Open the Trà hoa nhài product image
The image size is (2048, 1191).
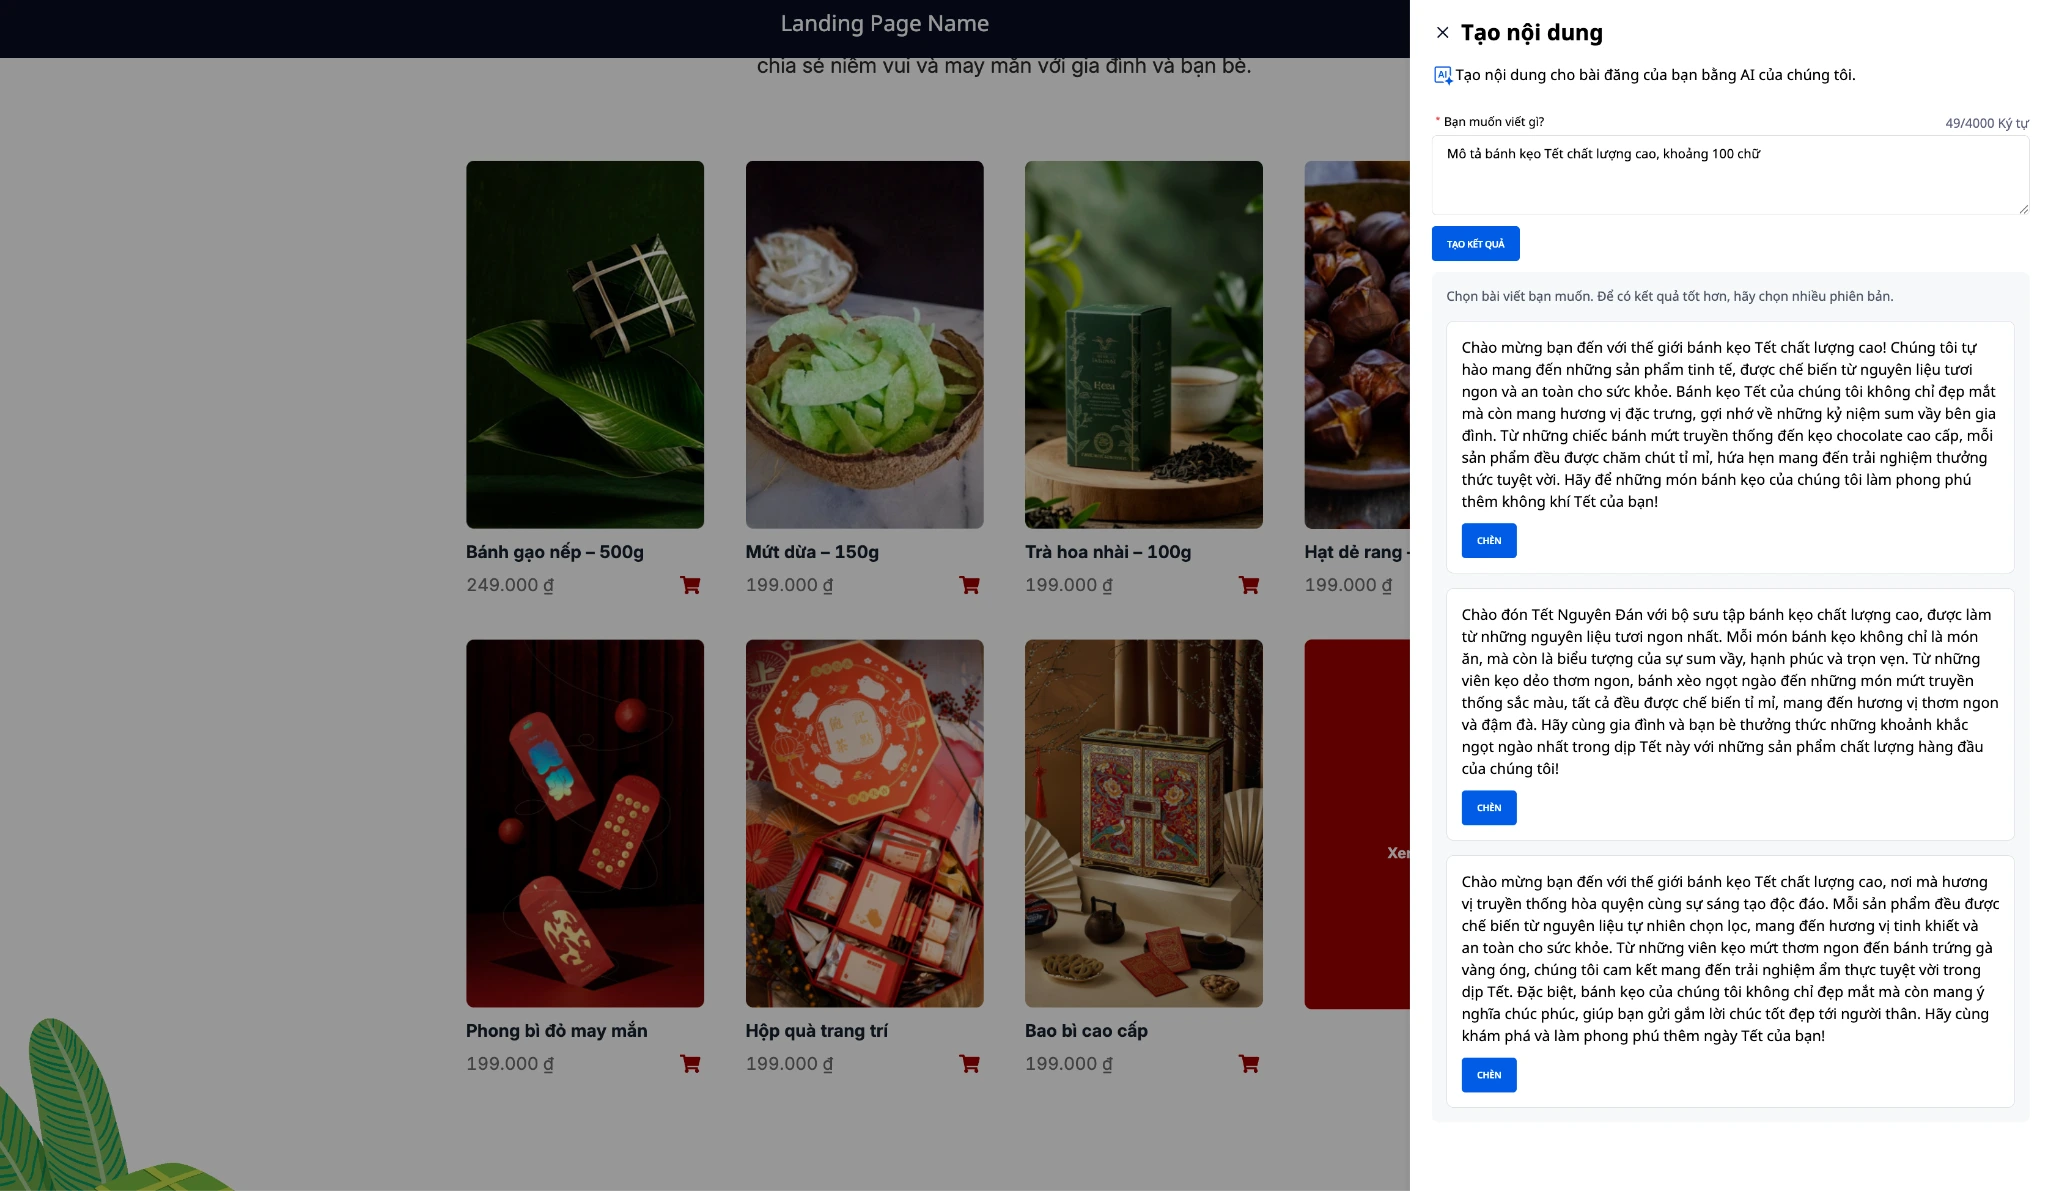pos(1143,345)
